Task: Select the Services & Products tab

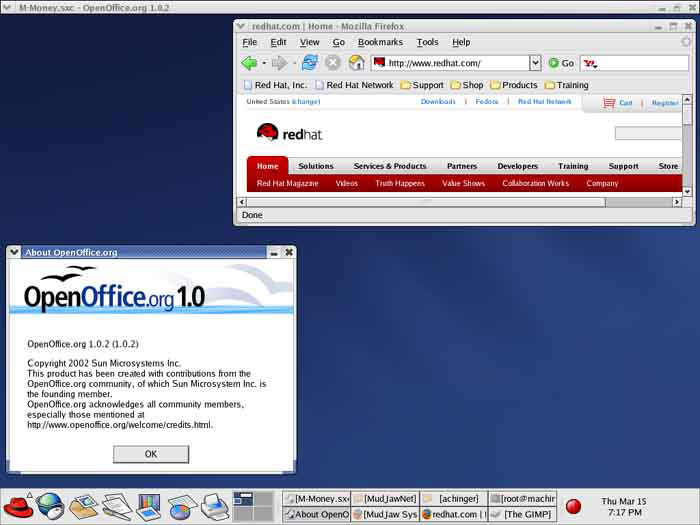Action: coord(390,166)
